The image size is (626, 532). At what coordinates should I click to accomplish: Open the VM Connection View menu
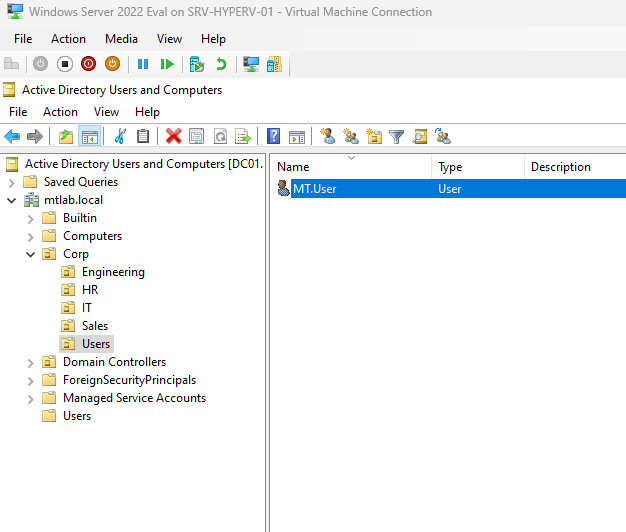coord(169,39)
